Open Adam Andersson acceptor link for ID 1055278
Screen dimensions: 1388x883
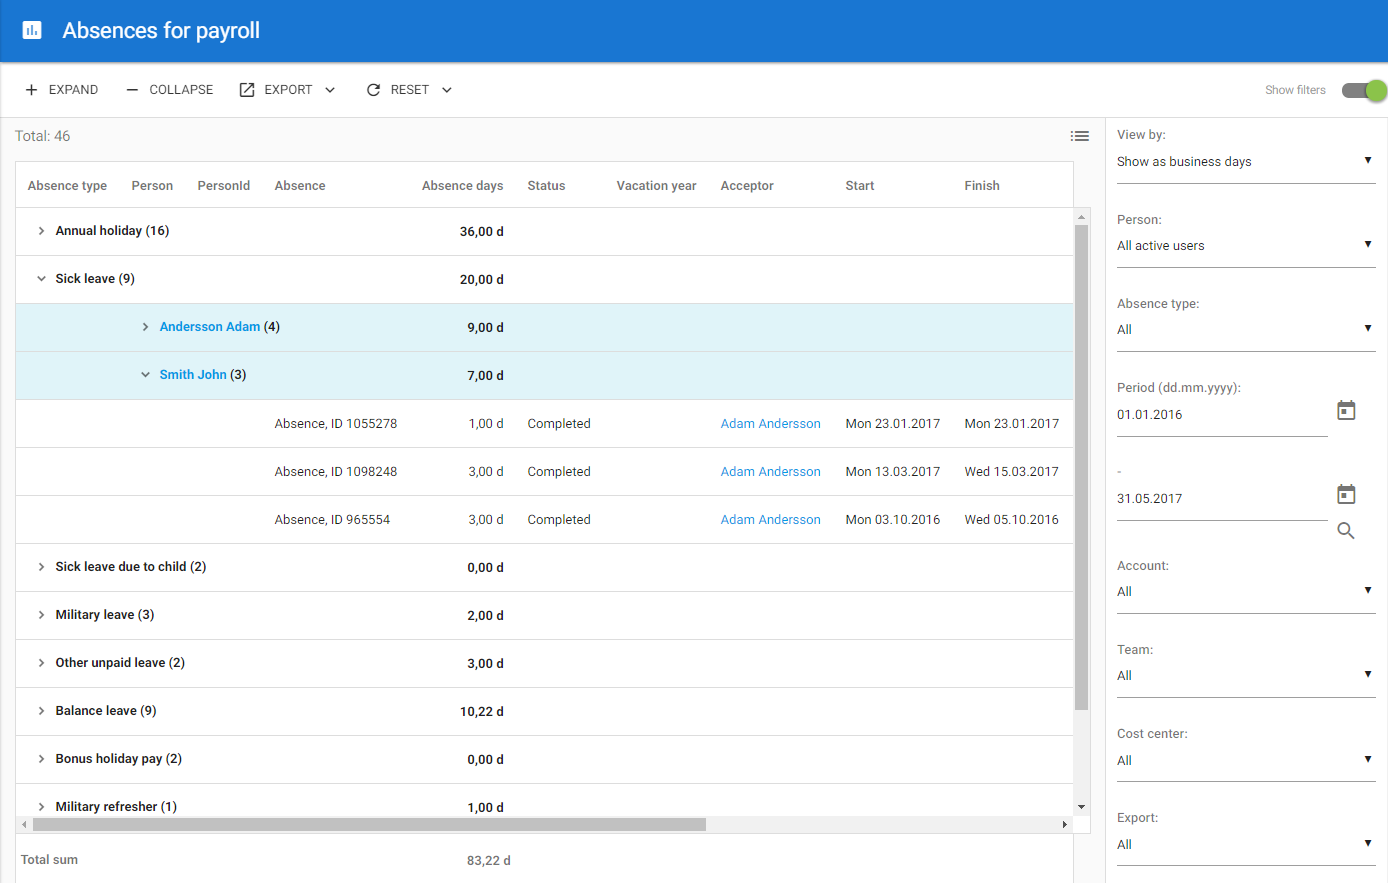tap(770, 424)
